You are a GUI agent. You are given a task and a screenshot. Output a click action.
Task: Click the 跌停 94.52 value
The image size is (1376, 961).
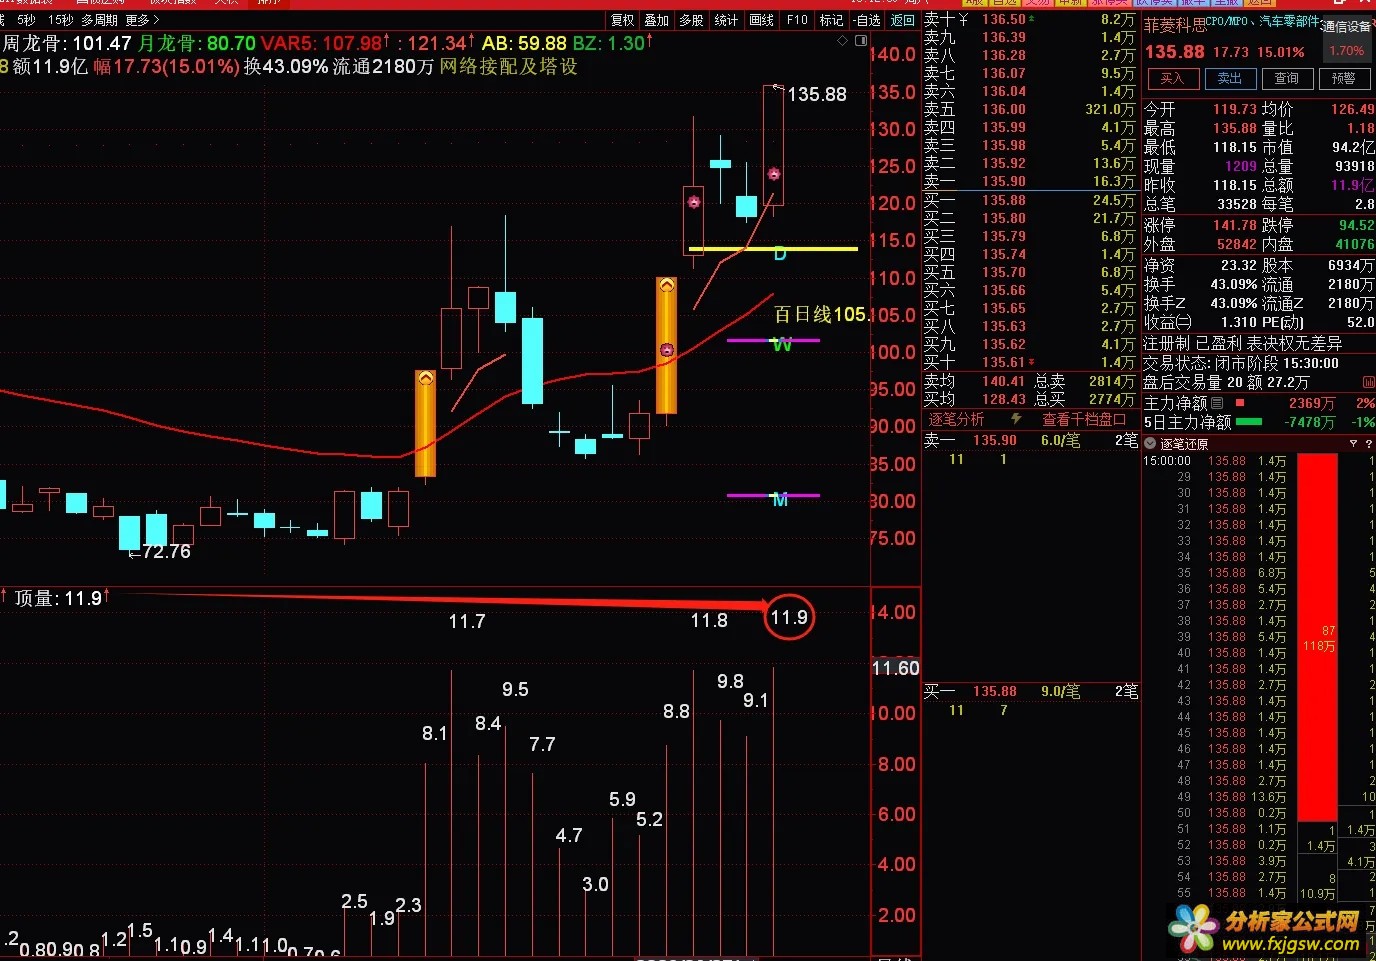tap(1356, 226)
